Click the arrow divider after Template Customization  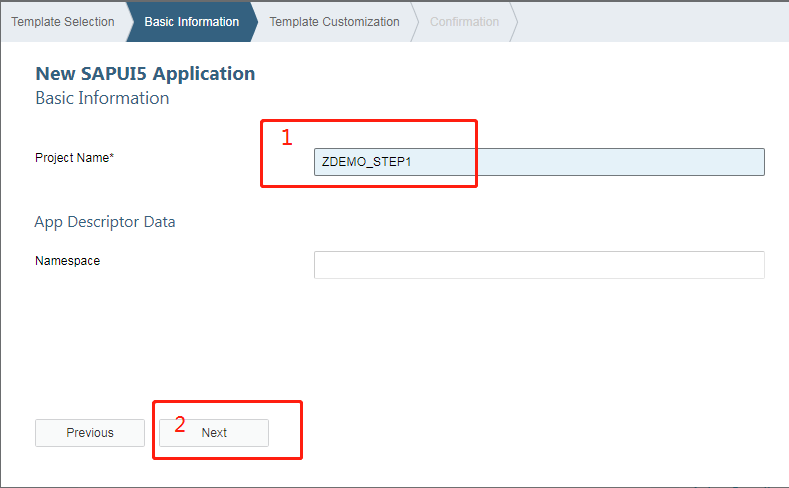(x=414, y=21)
